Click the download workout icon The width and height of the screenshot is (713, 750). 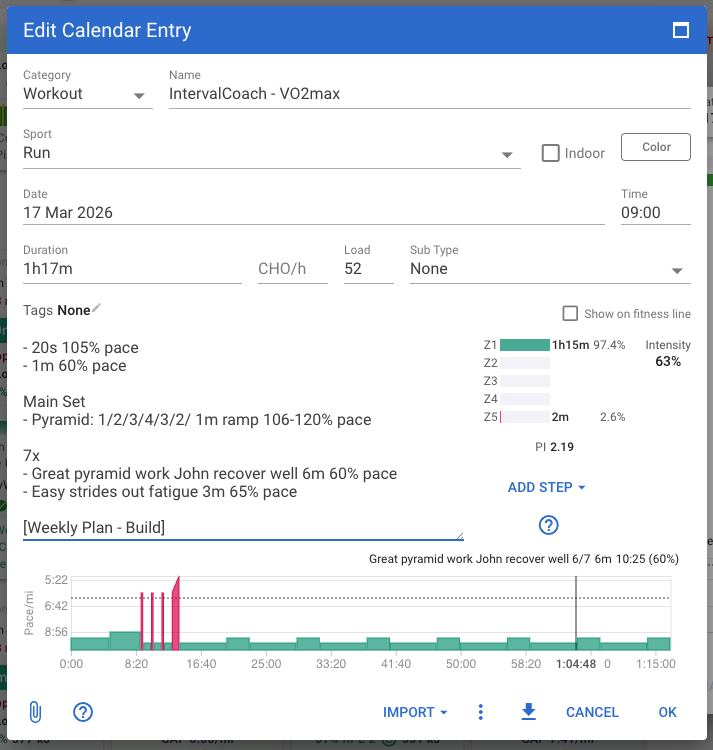click(529, 712)
